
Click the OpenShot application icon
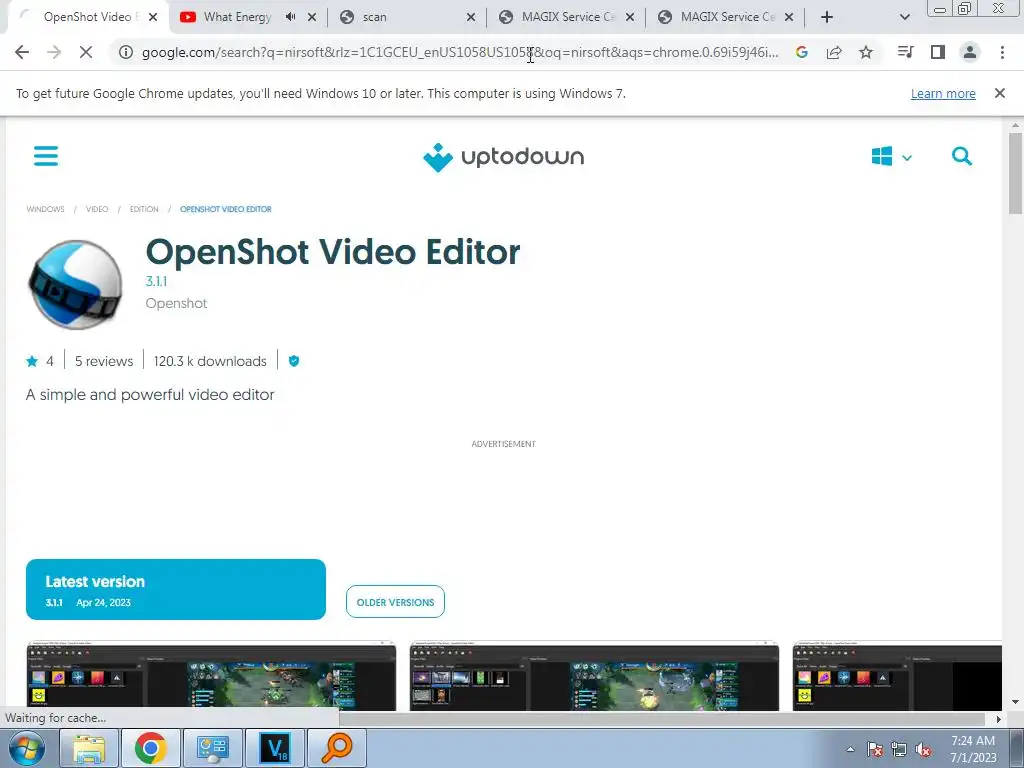tap(75, 284)
